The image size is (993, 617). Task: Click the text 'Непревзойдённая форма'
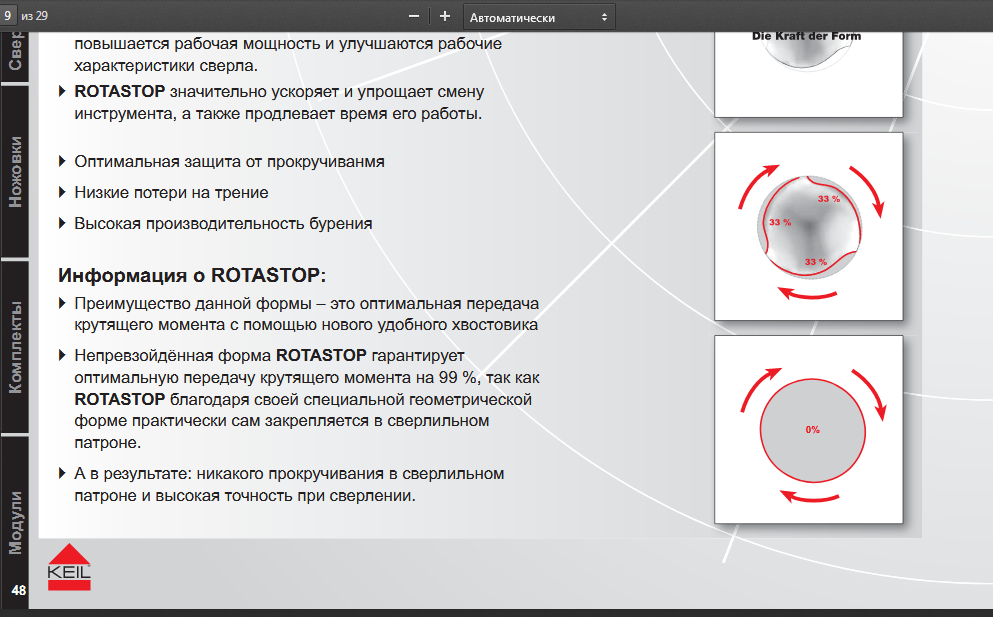click(173, 355)
